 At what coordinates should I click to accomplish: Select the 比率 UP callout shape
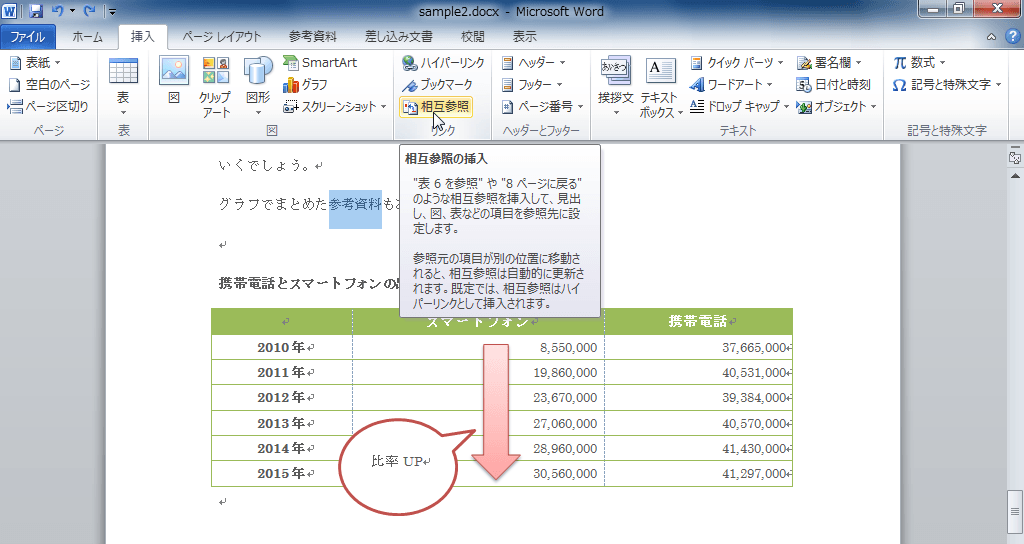pyautogui.click(x=400, y=465)
